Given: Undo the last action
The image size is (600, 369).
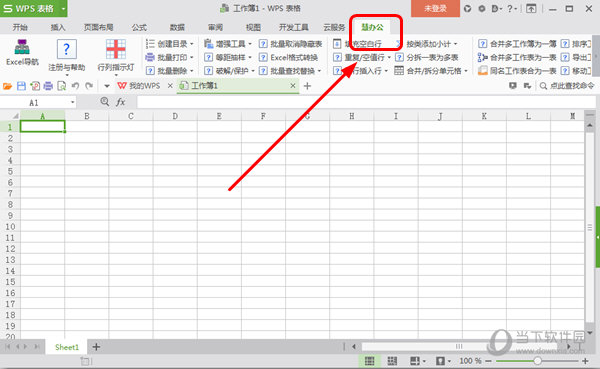Looking at the screenshot, I should coord(75,86).
